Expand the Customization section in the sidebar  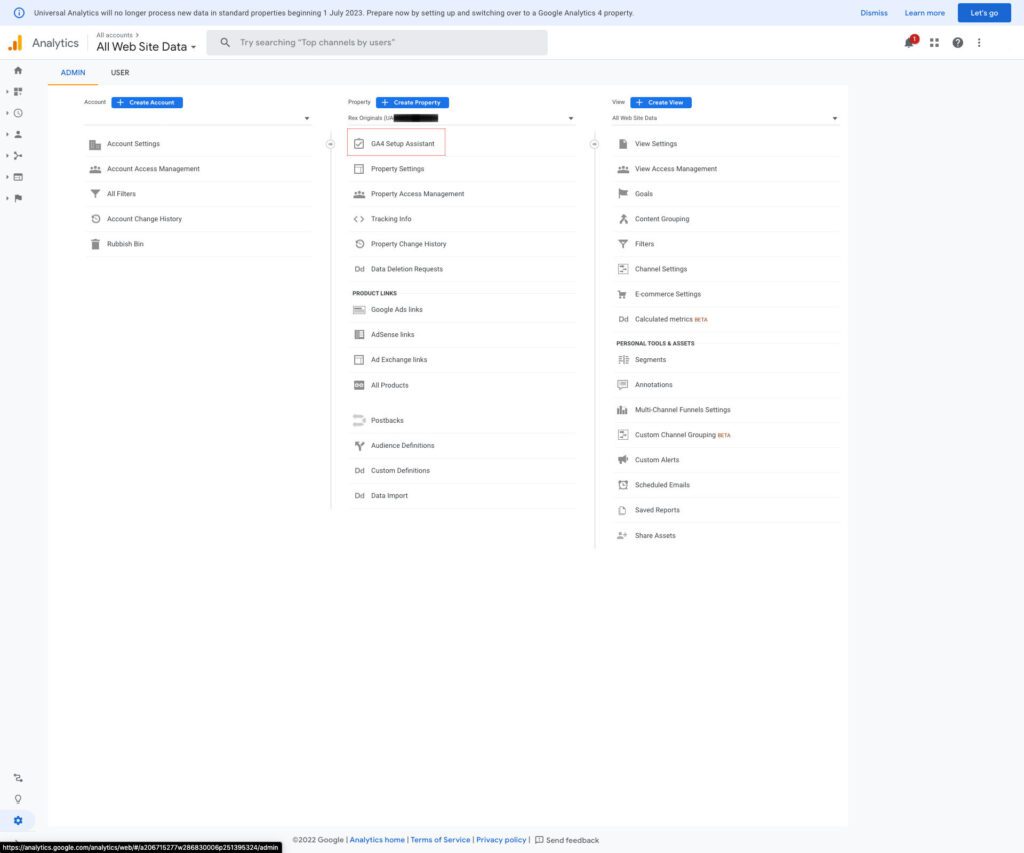(x=17, y=90)
